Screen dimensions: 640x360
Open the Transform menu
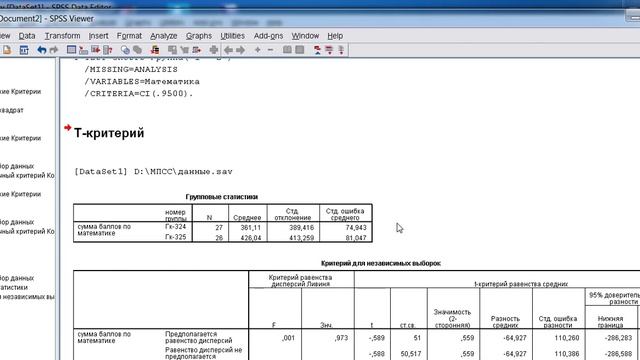pos(62,36)
